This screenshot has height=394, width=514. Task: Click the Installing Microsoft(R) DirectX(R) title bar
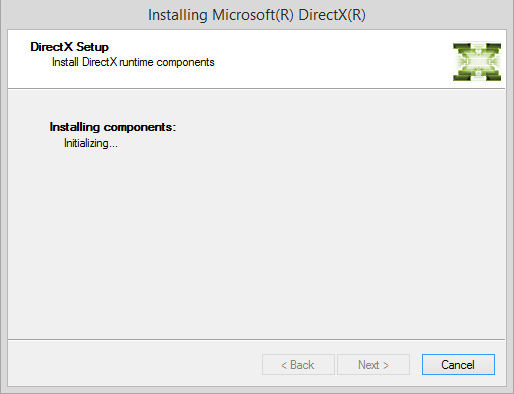pyautogui.click(x=257, y=15)
